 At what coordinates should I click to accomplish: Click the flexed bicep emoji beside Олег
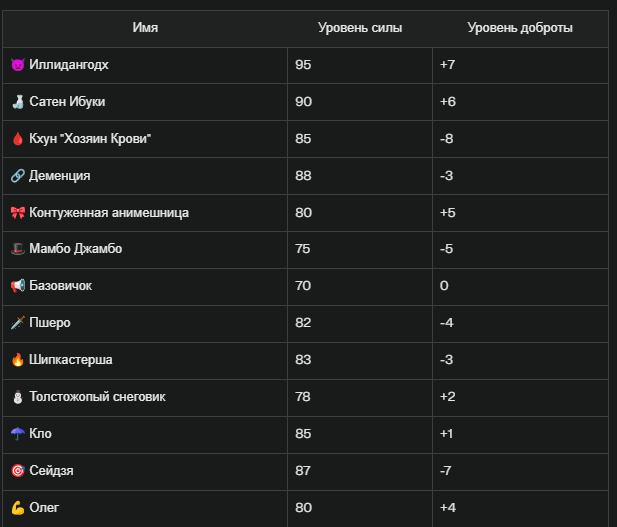pos(18,508)
